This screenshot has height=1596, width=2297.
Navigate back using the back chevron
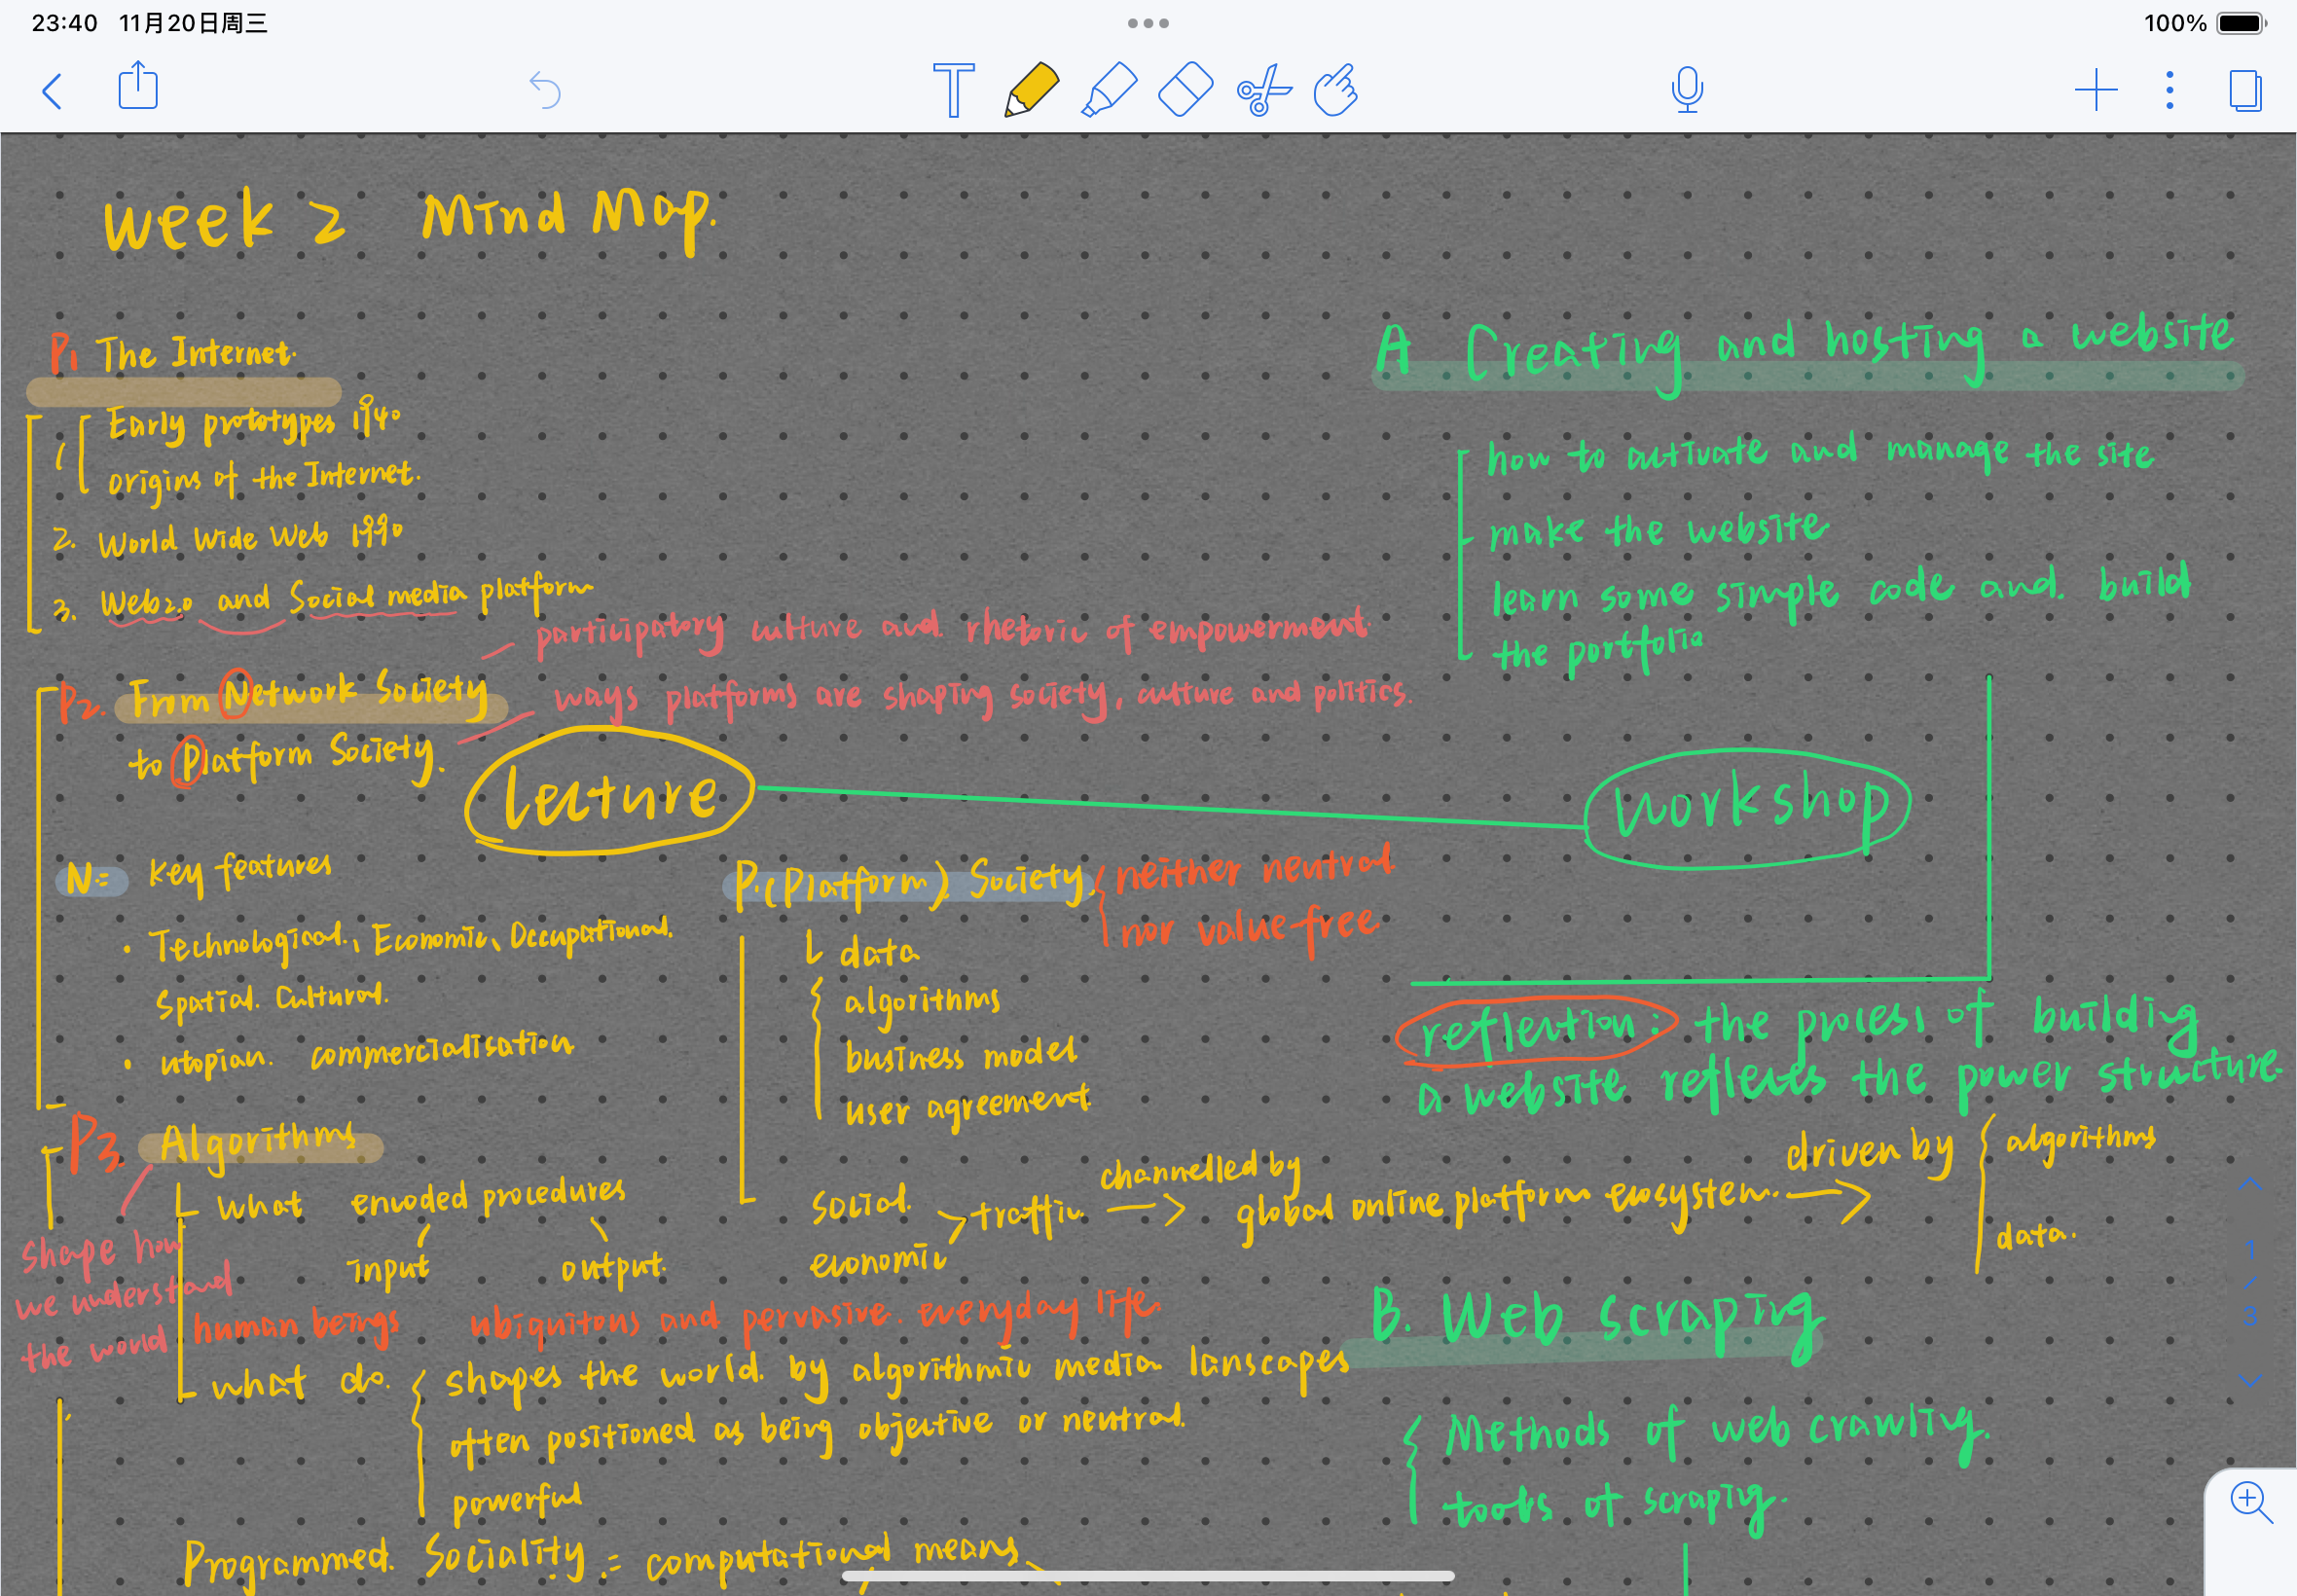pyautogui.click(x=52, y=90)
